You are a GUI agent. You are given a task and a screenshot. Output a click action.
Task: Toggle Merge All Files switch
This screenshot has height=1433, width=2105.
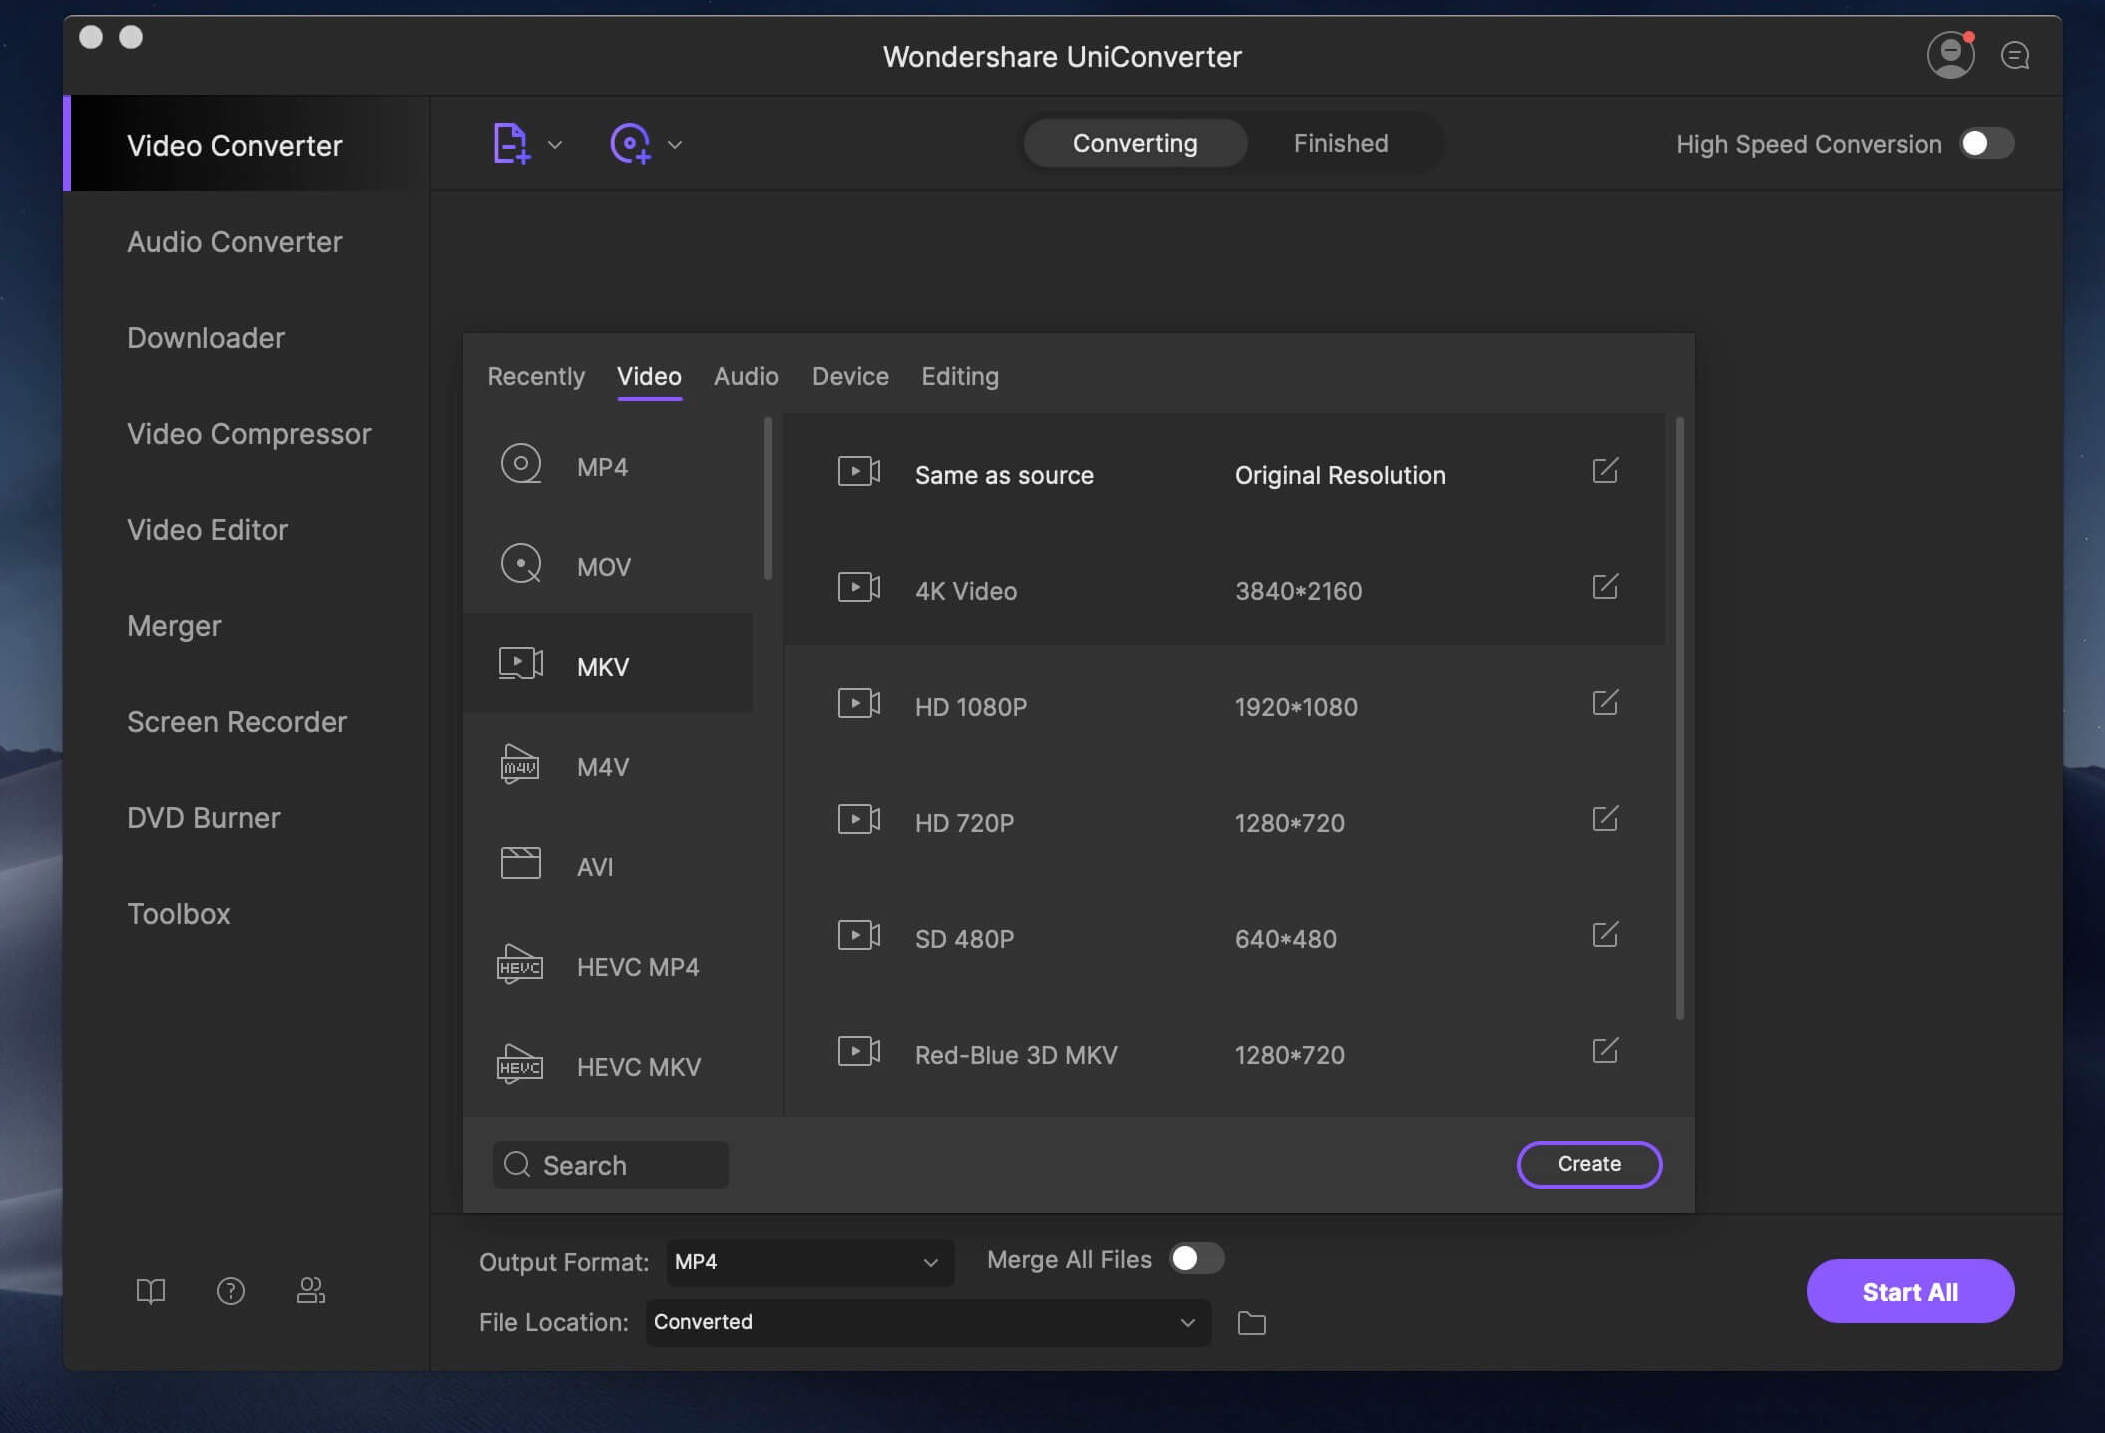(1197, 1258)
